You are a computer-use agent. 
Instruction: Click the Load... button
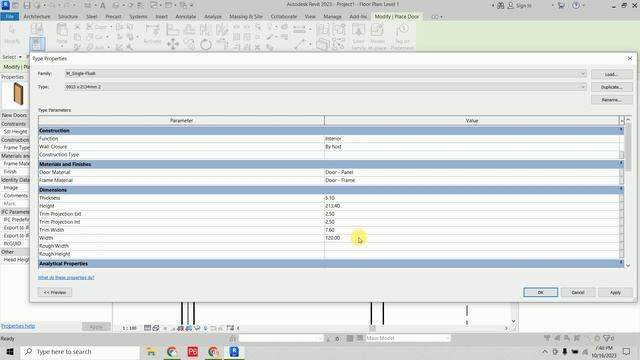click(611, 74)
